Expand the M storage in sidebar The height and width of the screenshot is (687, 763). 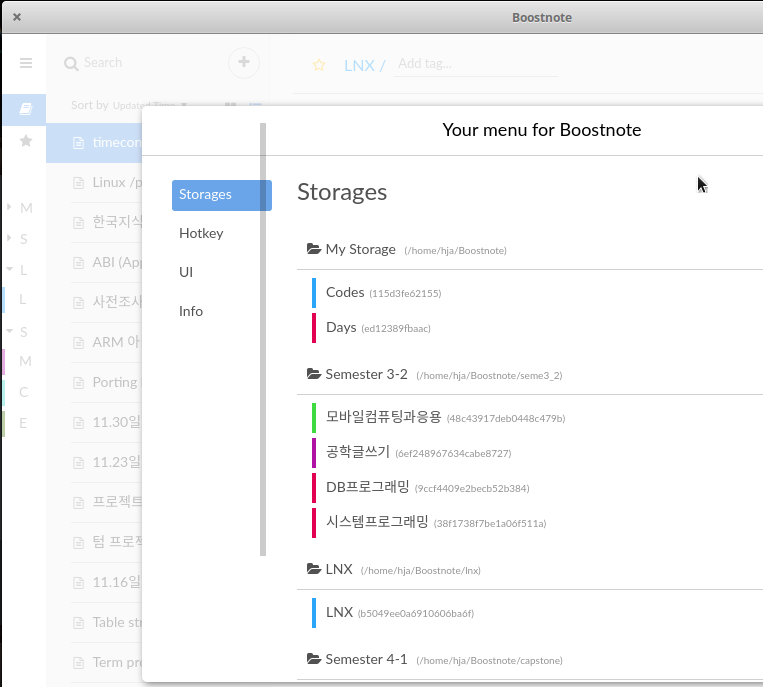tap(9, 207)
